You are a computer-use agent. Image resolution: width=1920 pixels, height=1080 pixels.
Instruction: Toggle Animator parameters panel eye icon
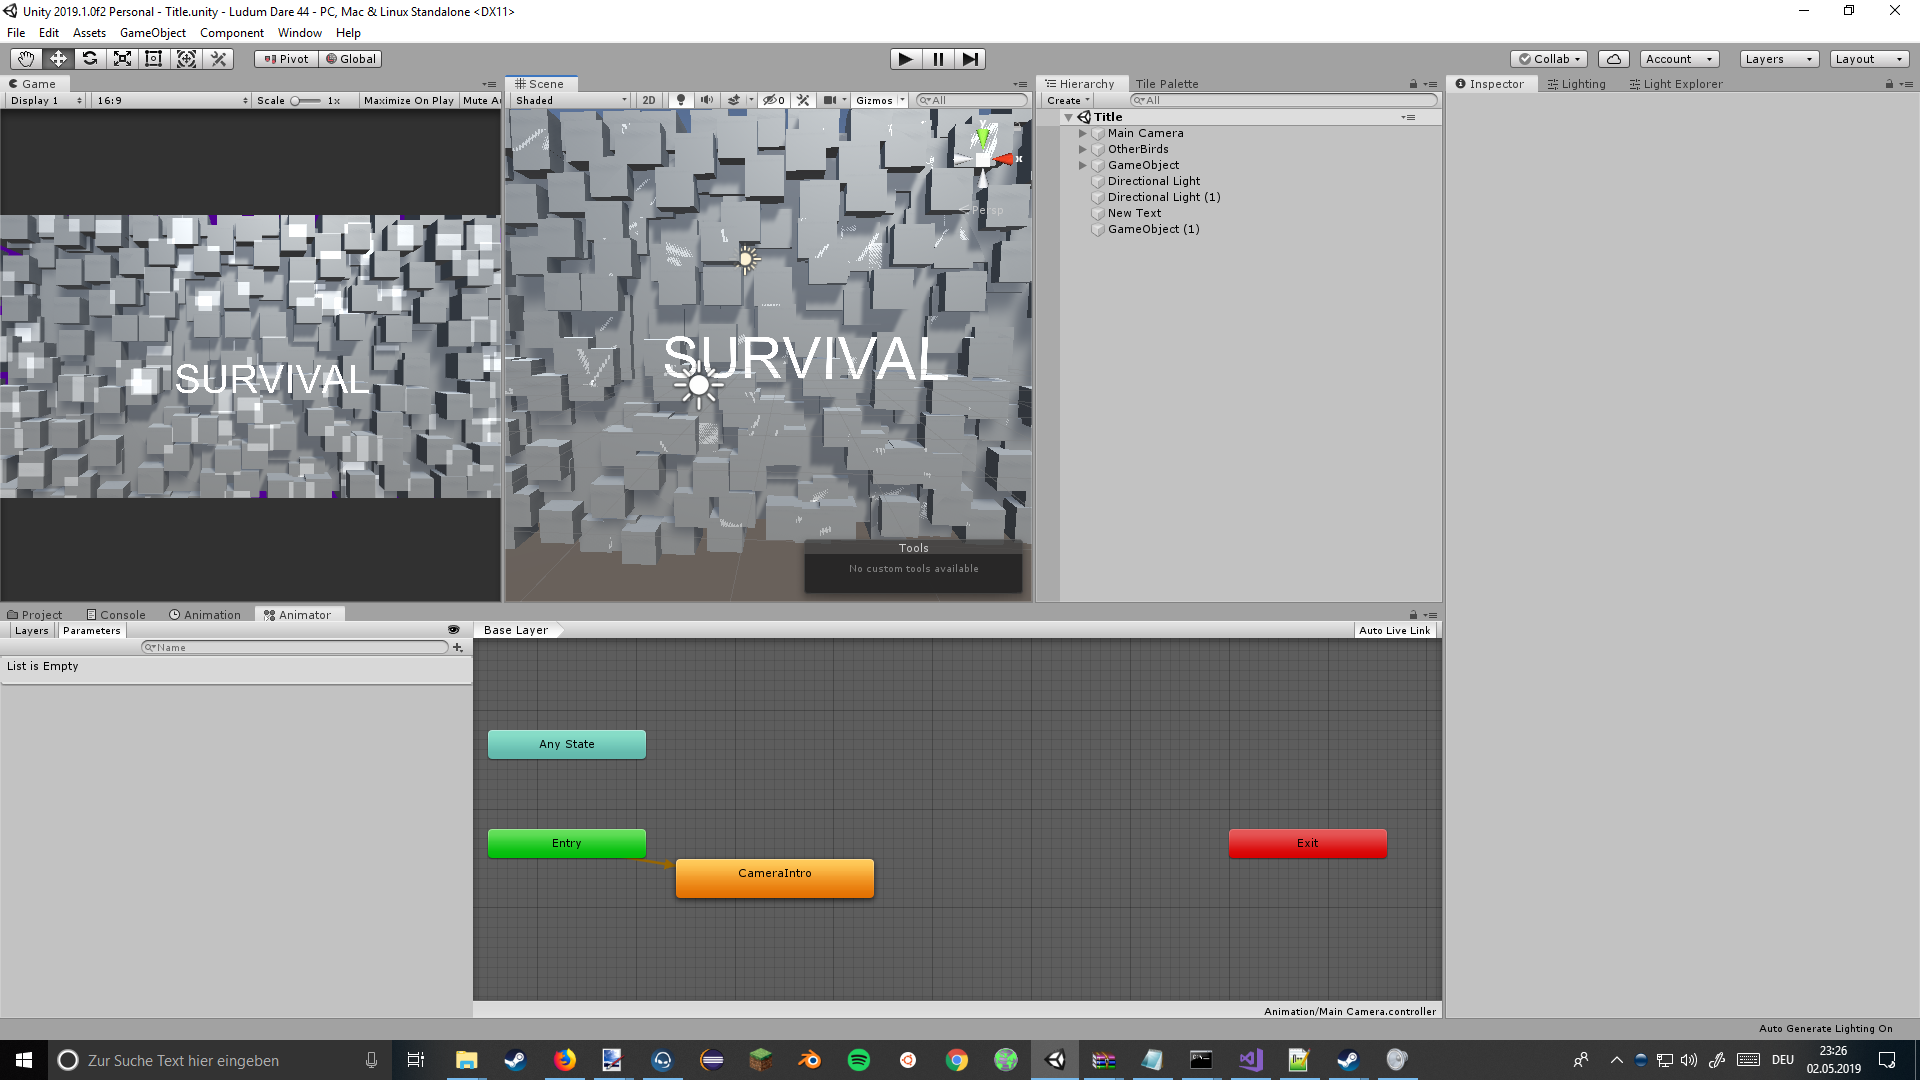pyautogui.click(x=454, y=630)
